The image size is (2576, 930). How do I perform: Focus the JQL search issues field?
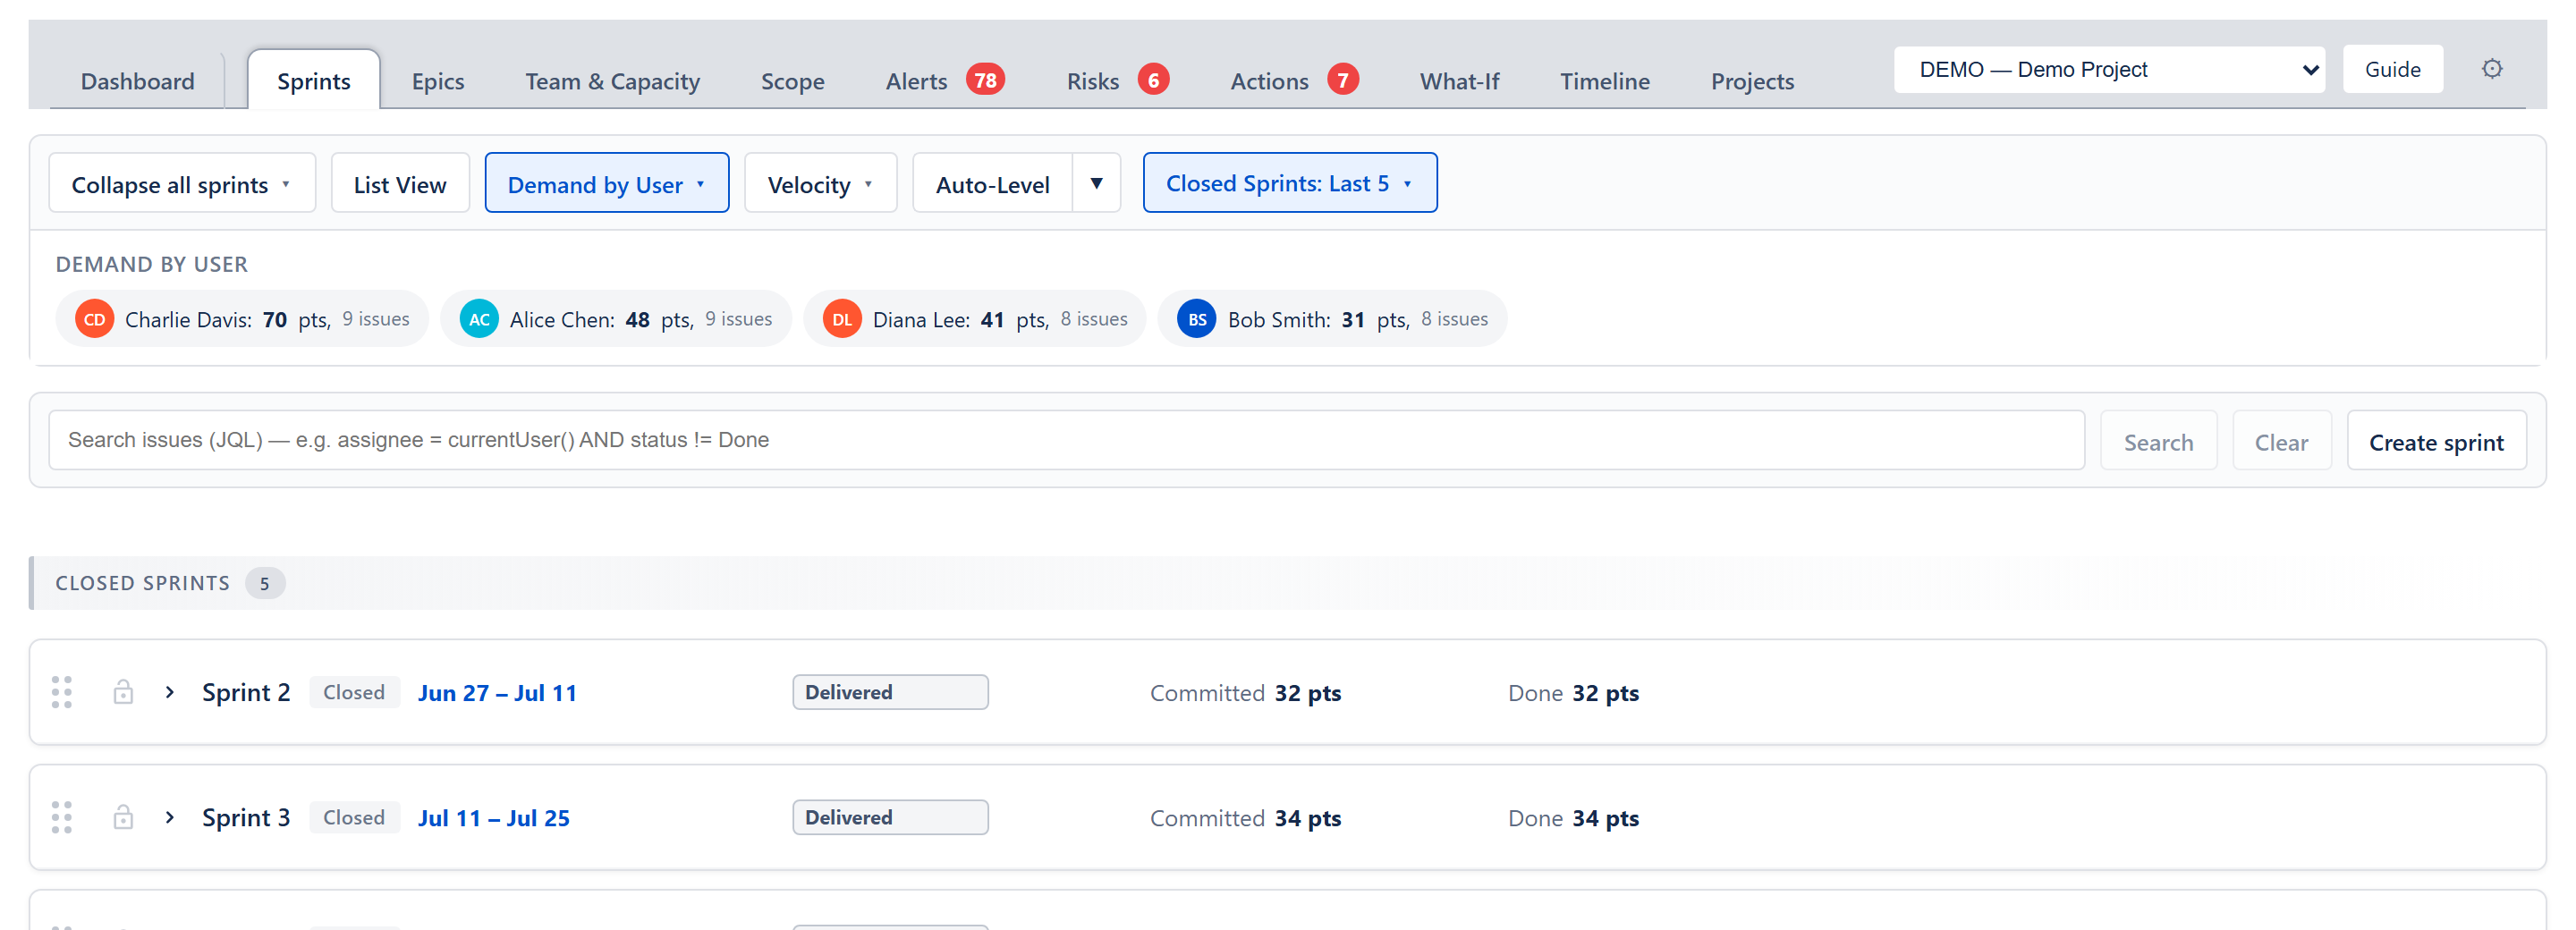click(1067, 440)
